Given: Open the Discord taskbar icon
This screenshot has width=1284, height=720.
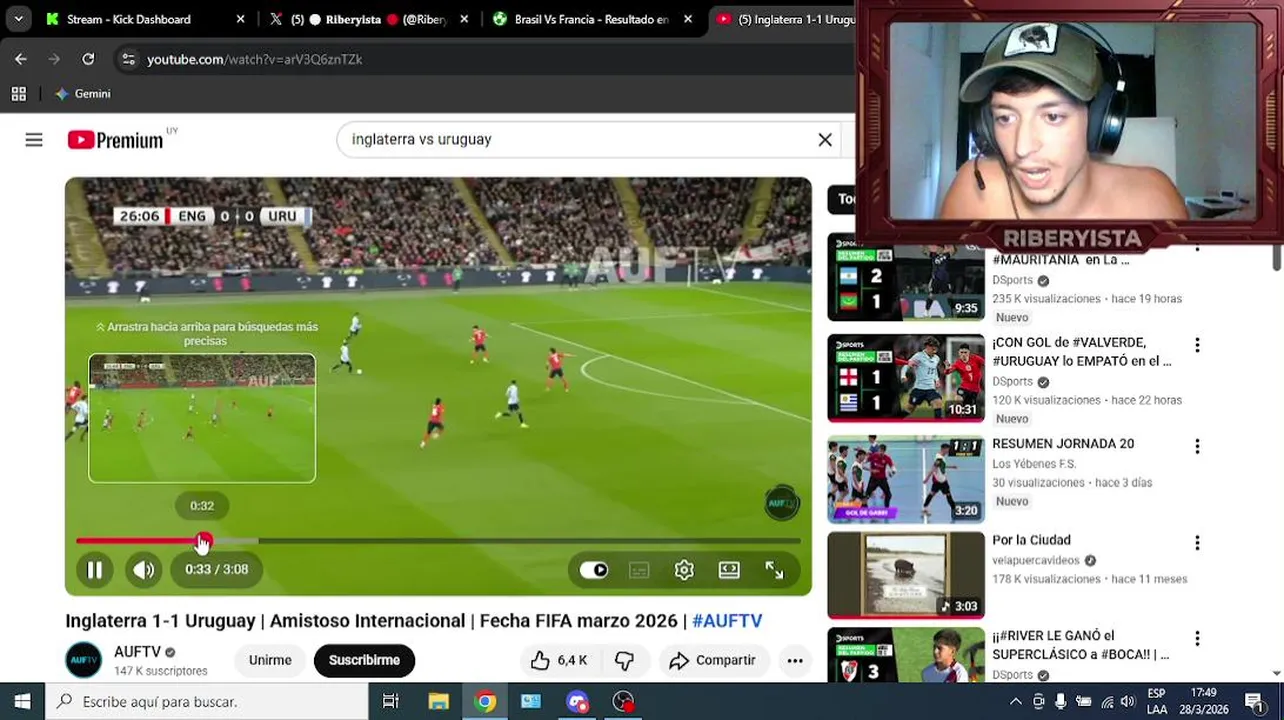Looking at the screenshot, I should pos(578,702).
